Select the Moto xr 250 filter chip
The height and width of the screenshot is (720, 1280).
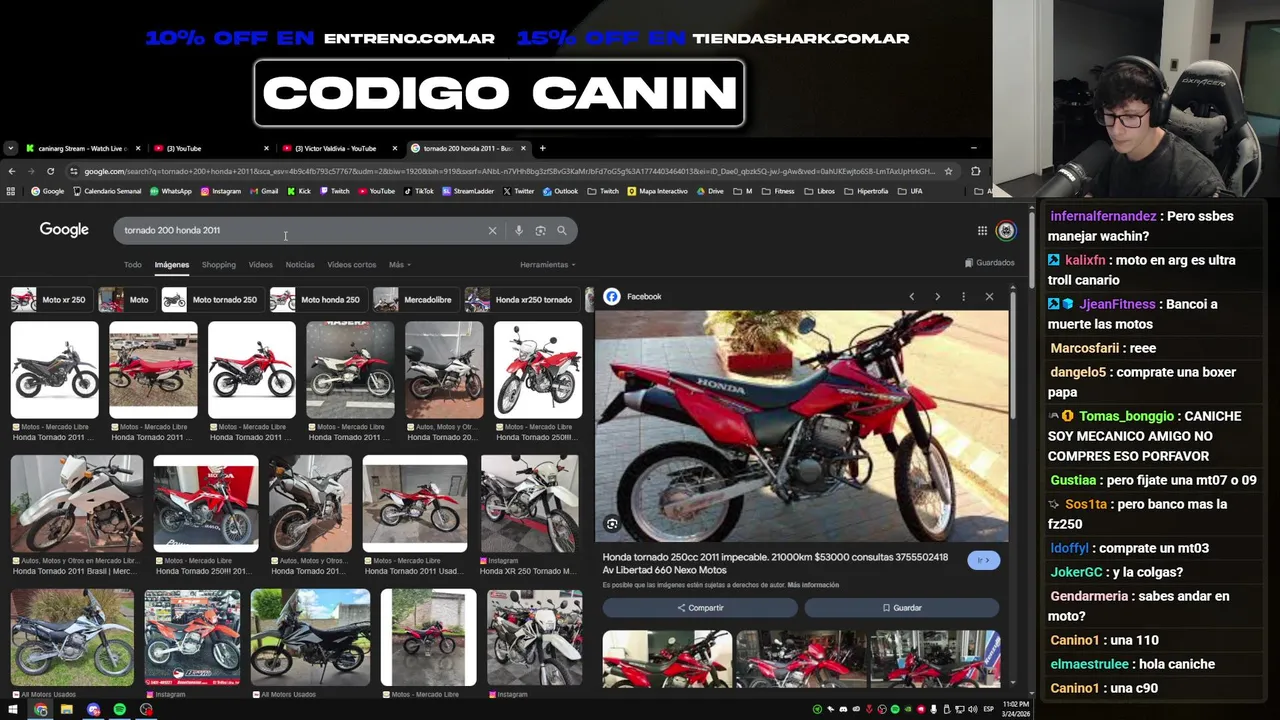tap(50, 300)
